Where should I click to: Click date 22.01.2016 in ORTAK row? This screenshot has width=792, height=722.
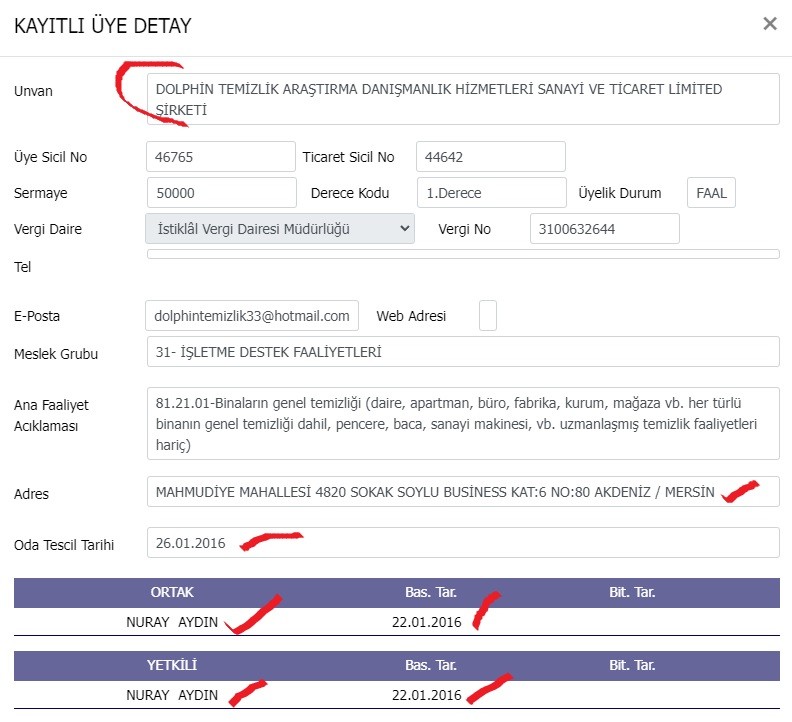(427, 622)
